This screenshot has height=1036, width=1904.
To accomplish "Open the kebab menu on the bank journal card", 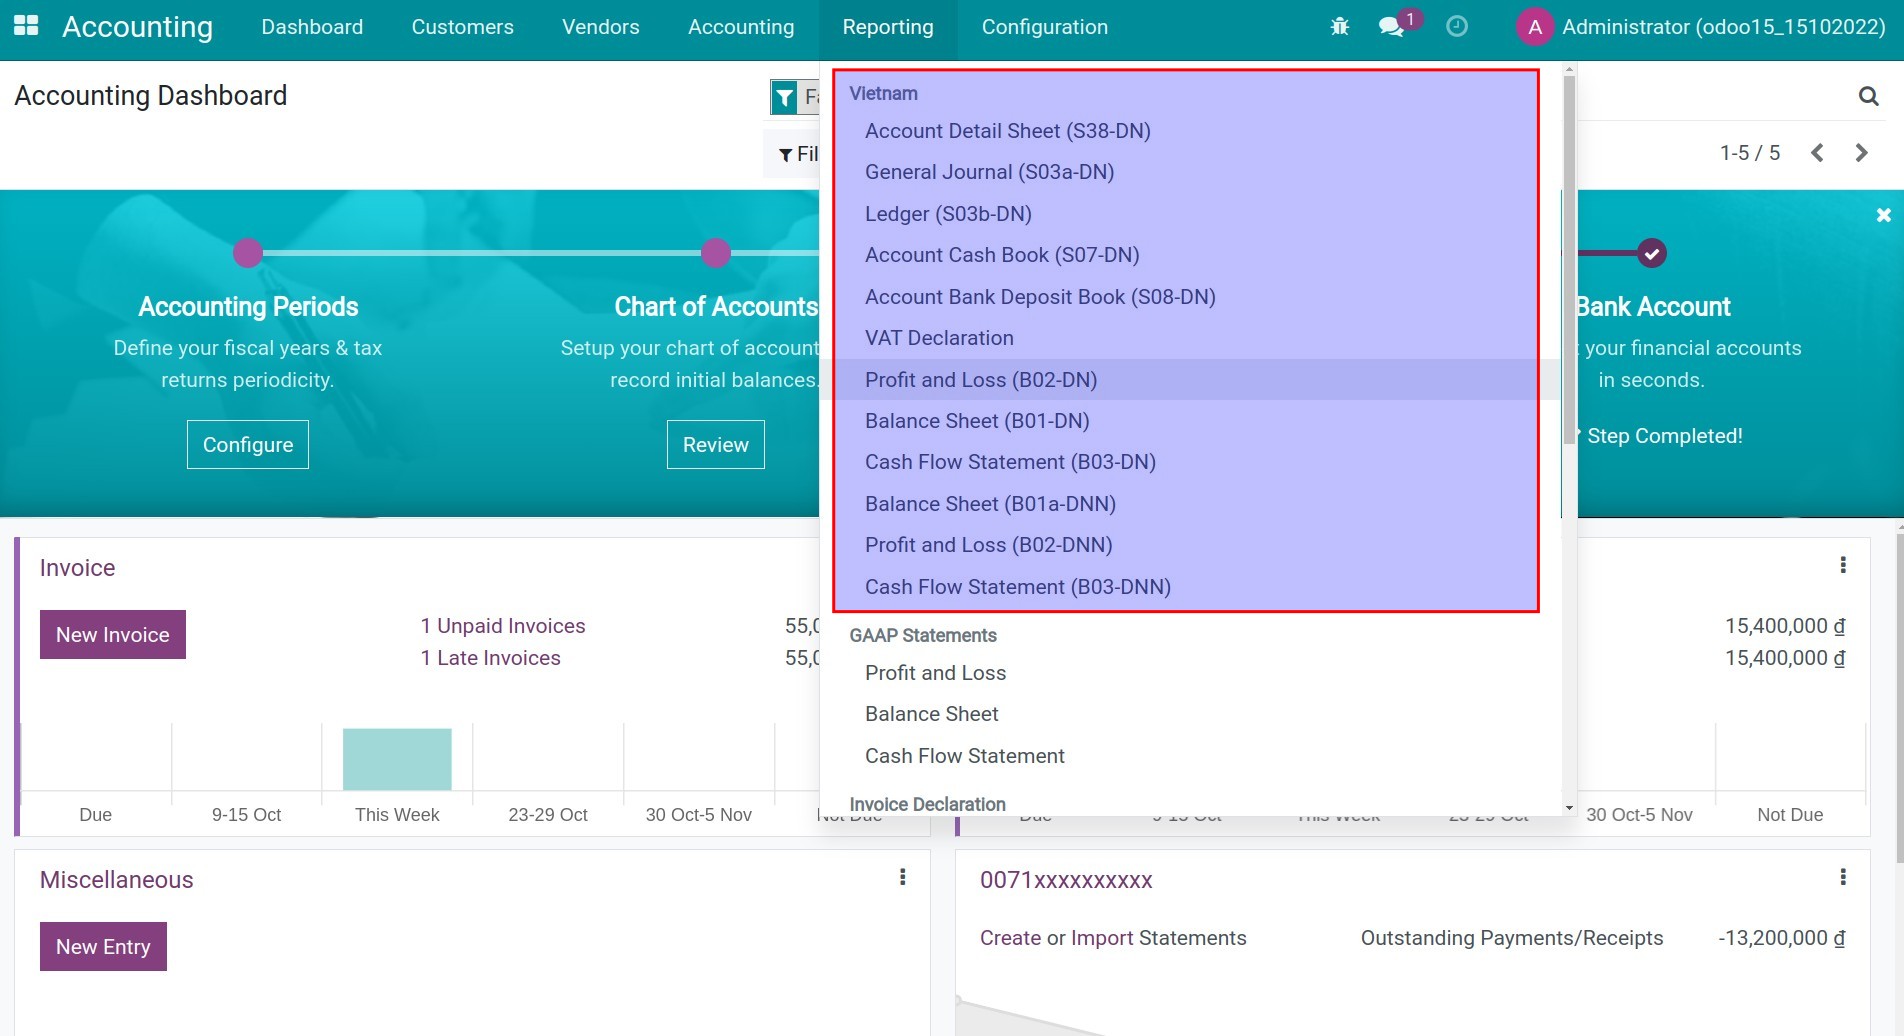I will [1843, 877].
